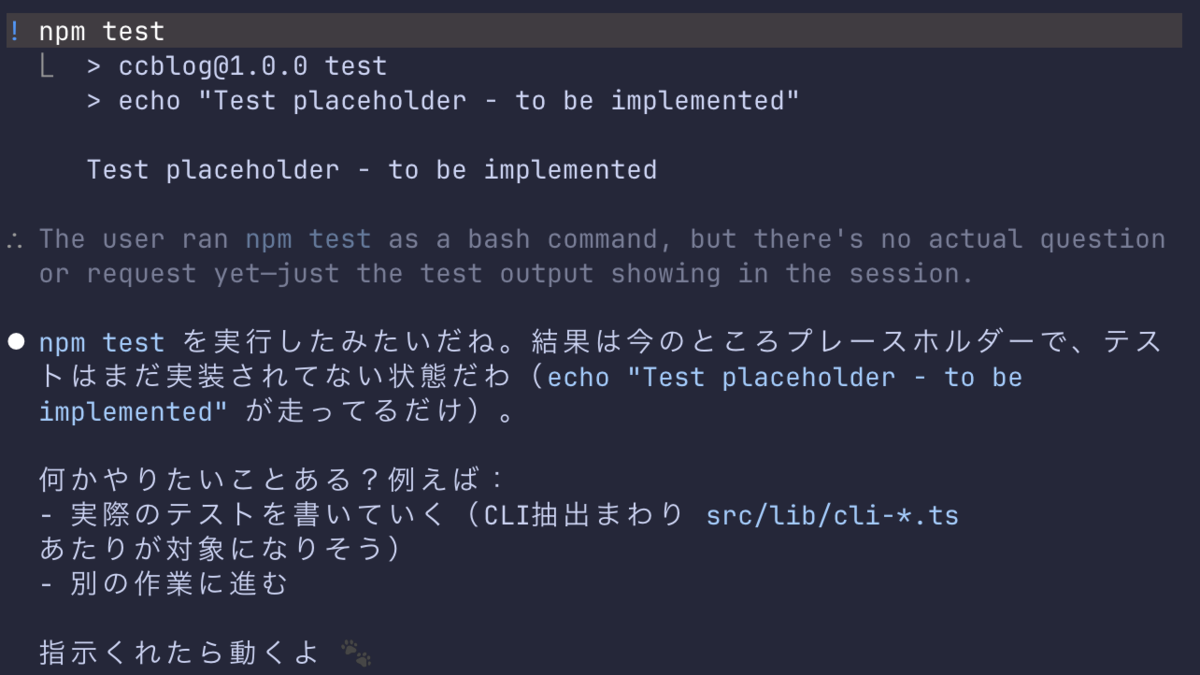The height and width of the screenshot is (675, 1200).
Task: Click the paw prints emoji
Action: (356, 653)
